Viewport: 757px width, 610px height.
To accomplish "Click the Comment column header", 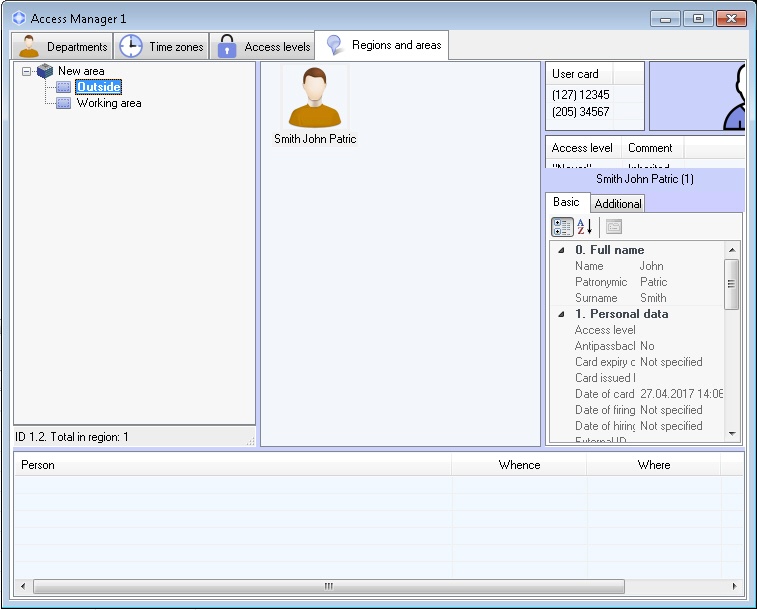I will click(x=652, y=148).
